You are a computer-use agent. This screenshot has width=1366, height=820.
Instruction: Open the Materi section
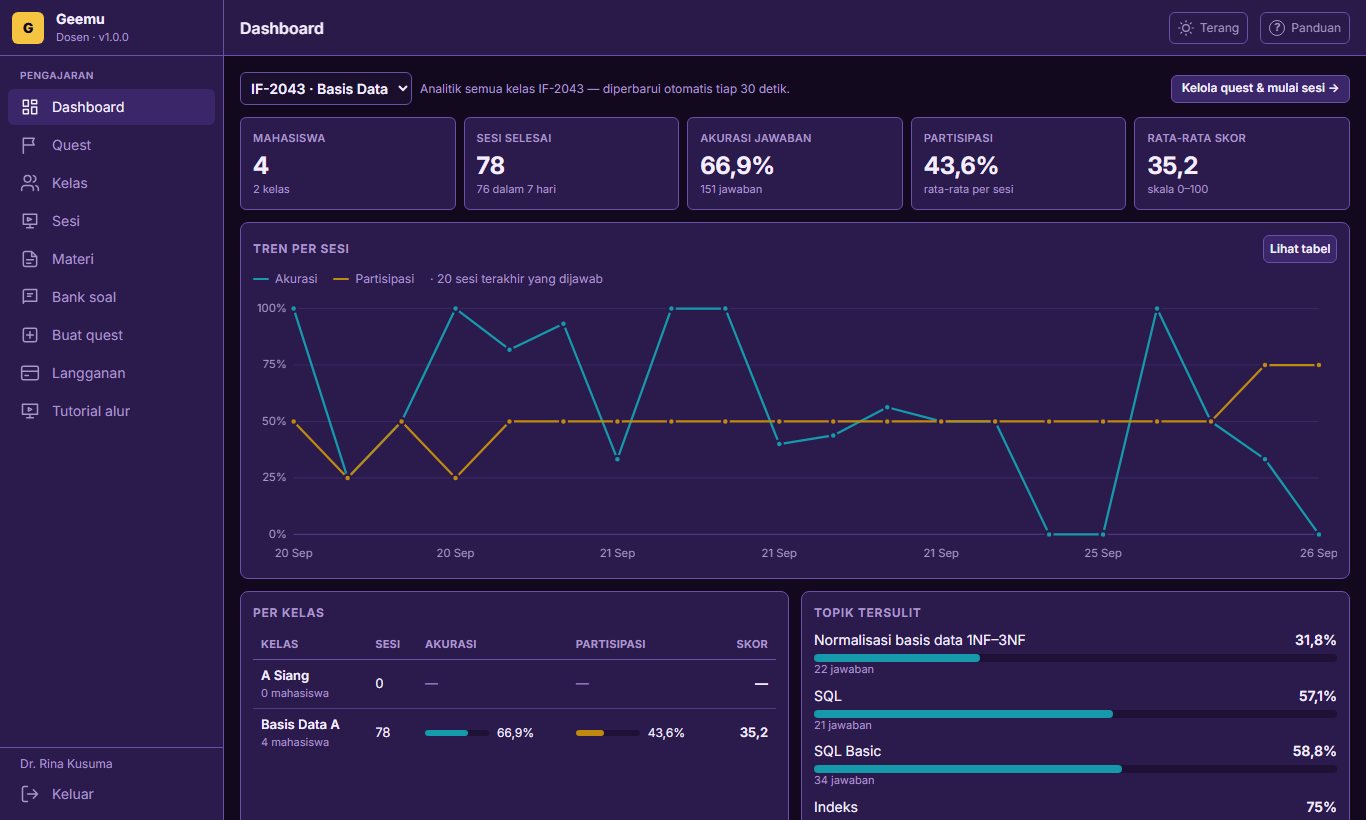[111, 259]
